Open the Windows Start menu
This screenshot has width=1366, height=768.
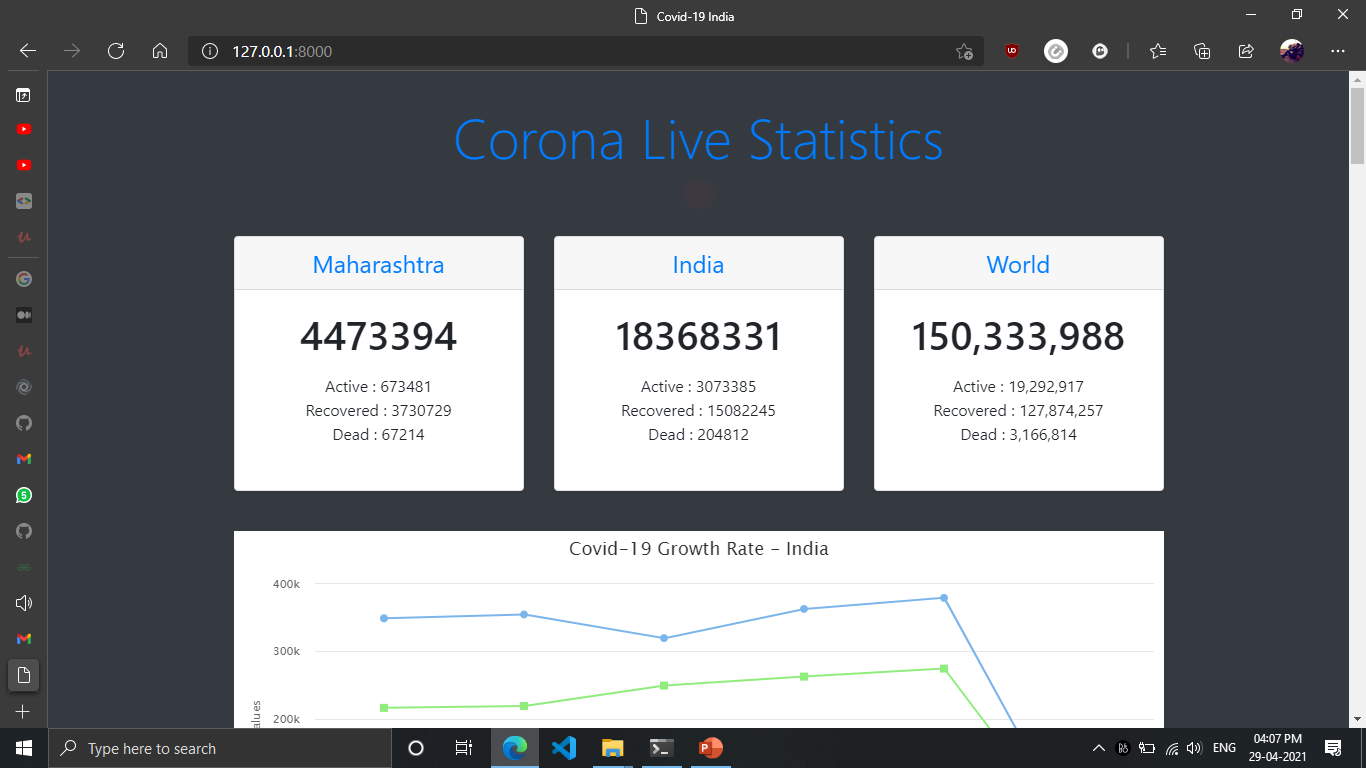(x=21, y=747)
